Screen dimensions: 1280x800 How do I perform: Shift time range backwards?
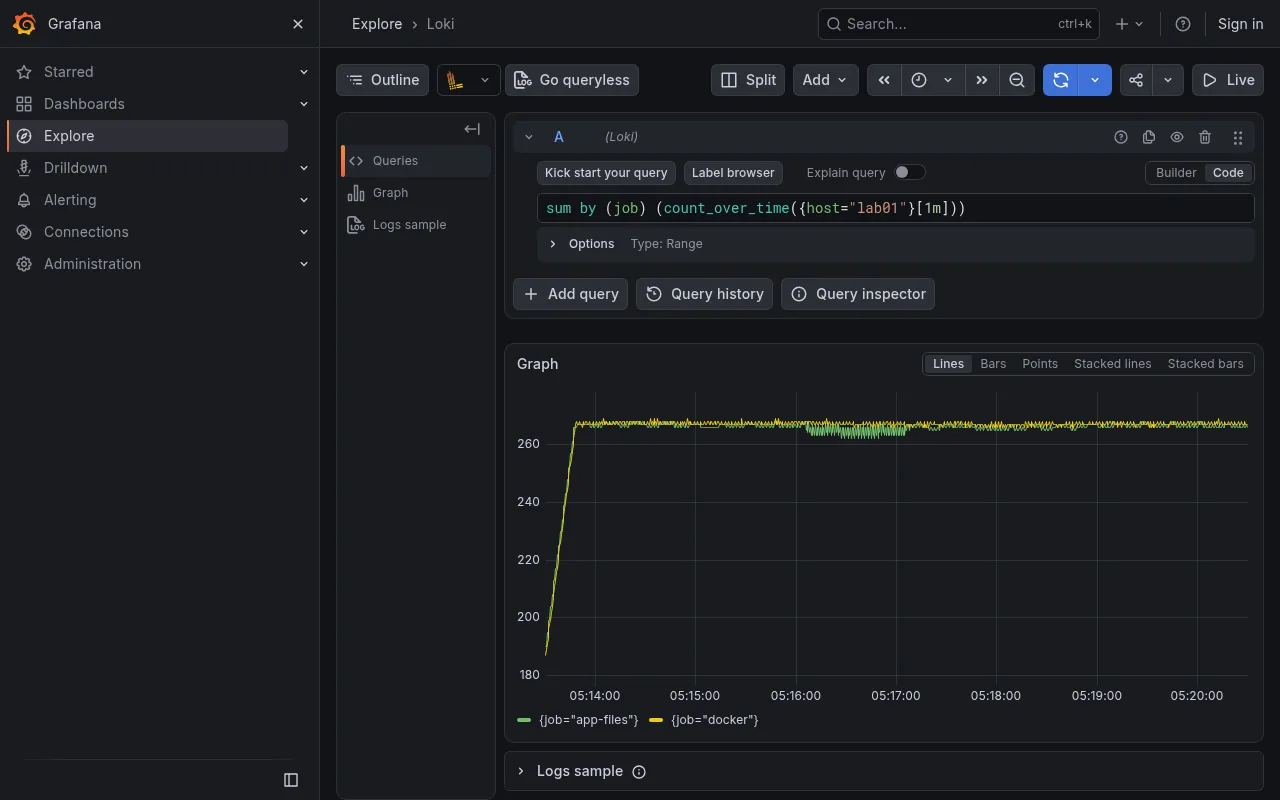[884, 80]
